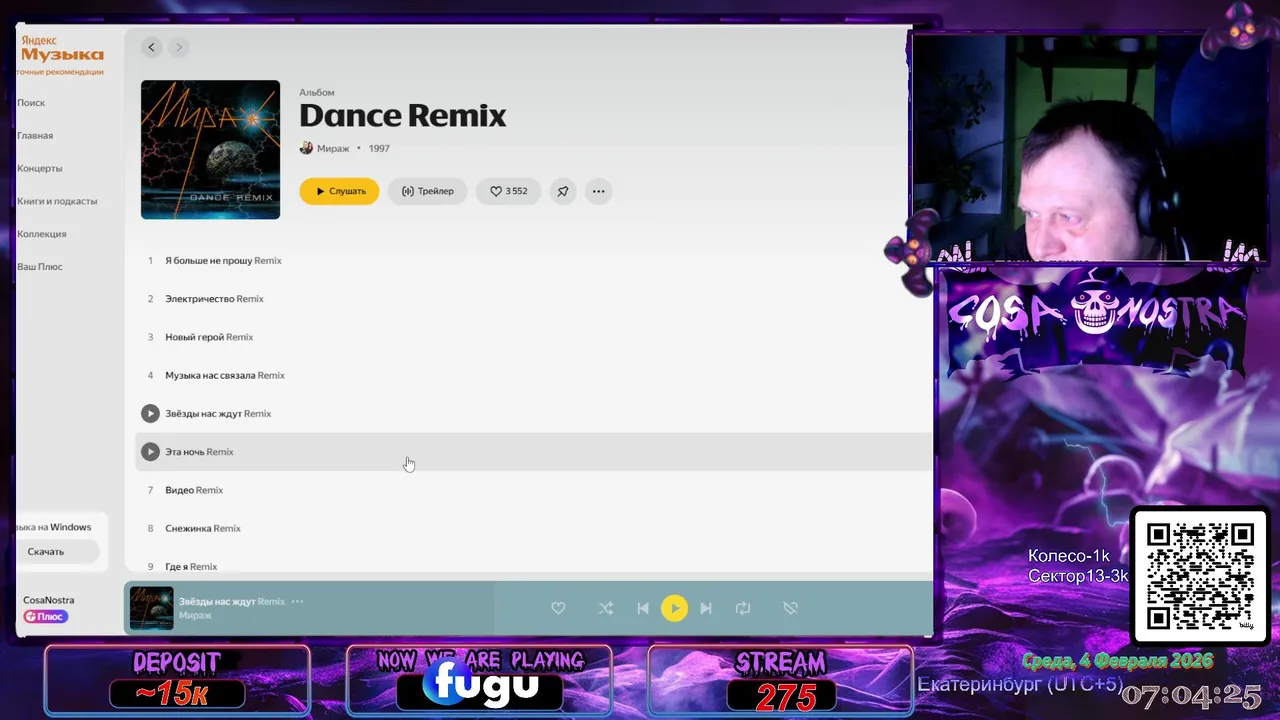The width and height of the screenshot is (1280, 720).
Task: Toggle shuffle in the player bar
Action: (x=606, y=608)
